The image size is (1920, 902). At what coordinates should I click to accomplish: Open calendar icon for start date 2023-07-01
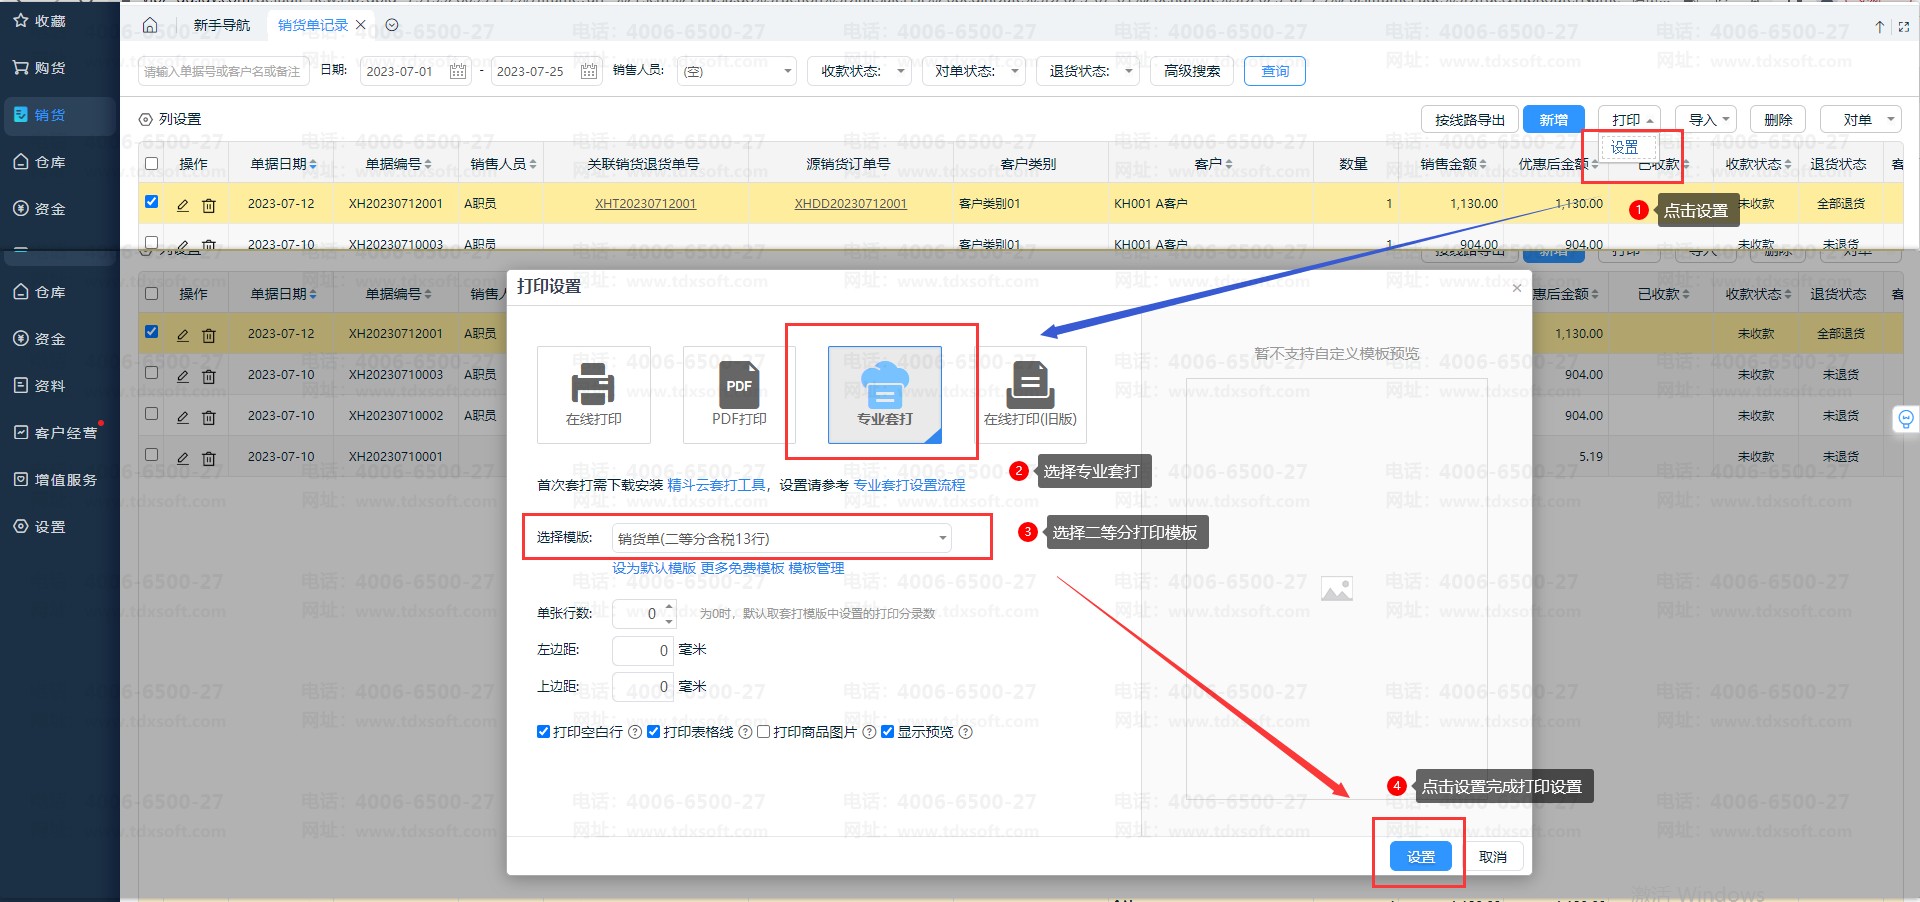pyautogui.click(x=458, y=71)
